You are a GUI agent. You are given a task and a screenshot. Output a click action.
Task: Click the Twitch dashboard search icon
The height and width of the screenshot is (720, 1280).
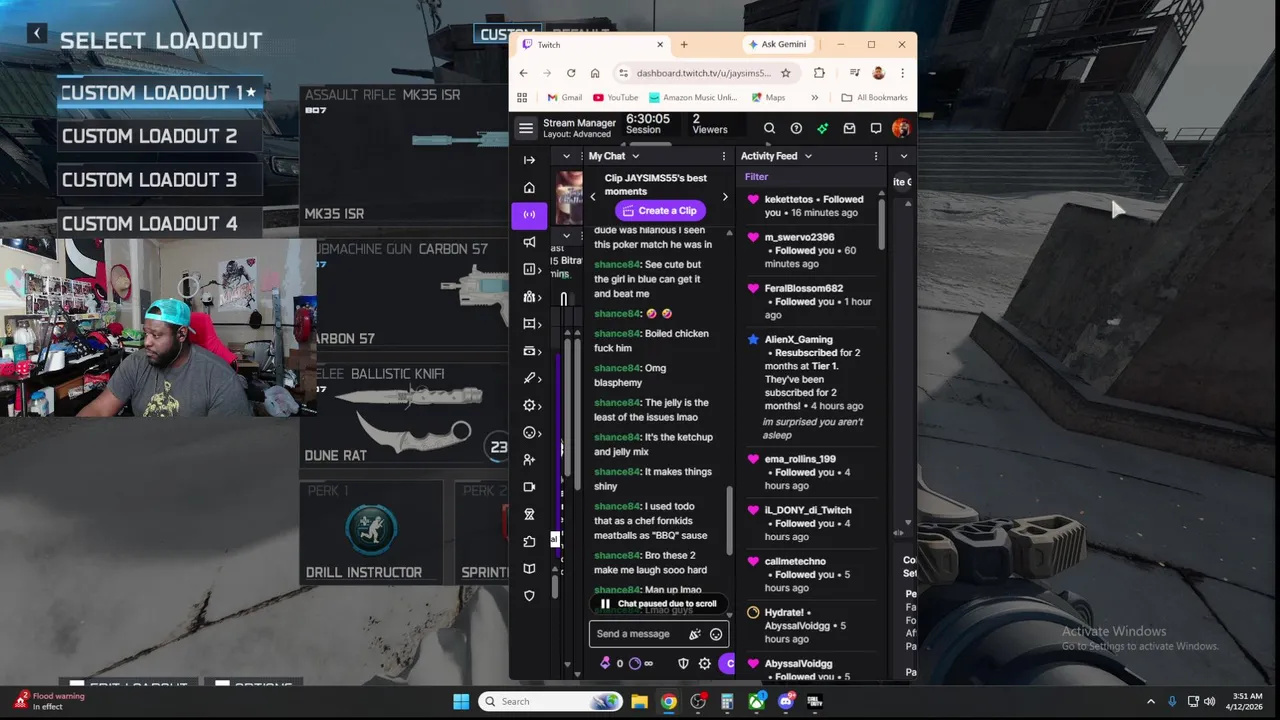pos(769,128)
